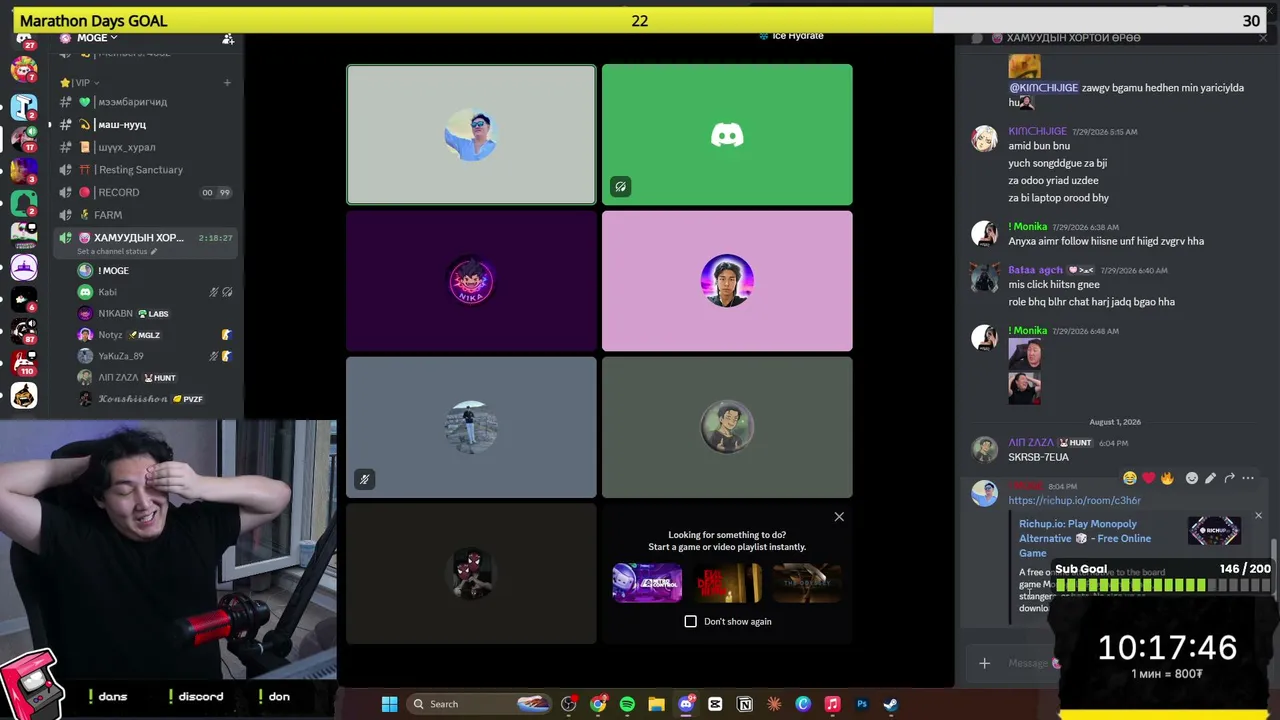Open the шуух_хурал text channel
The height and width of the screenshot is (720, 1280).
pyautogui.click(x=145, y=147)
